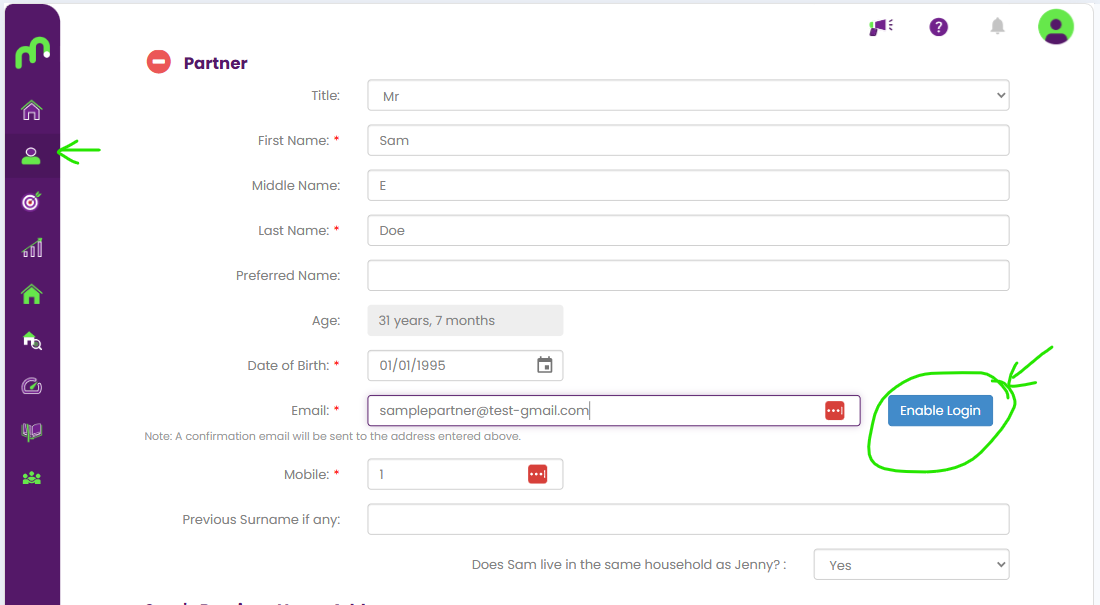Open the people group sidebar icon
1100x605 pixels.
point(32,479)
